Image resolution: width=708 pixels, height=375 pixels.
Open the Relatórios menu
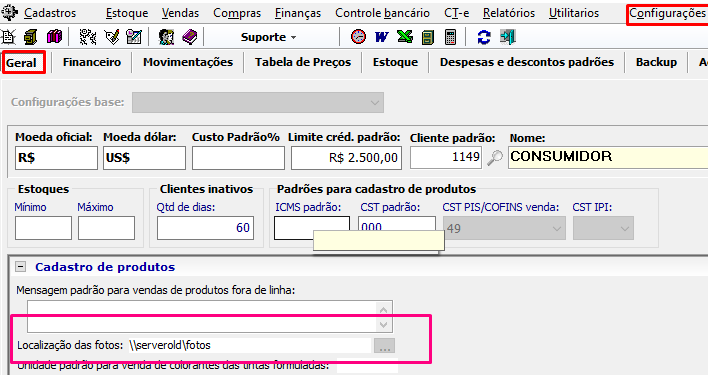509,13
